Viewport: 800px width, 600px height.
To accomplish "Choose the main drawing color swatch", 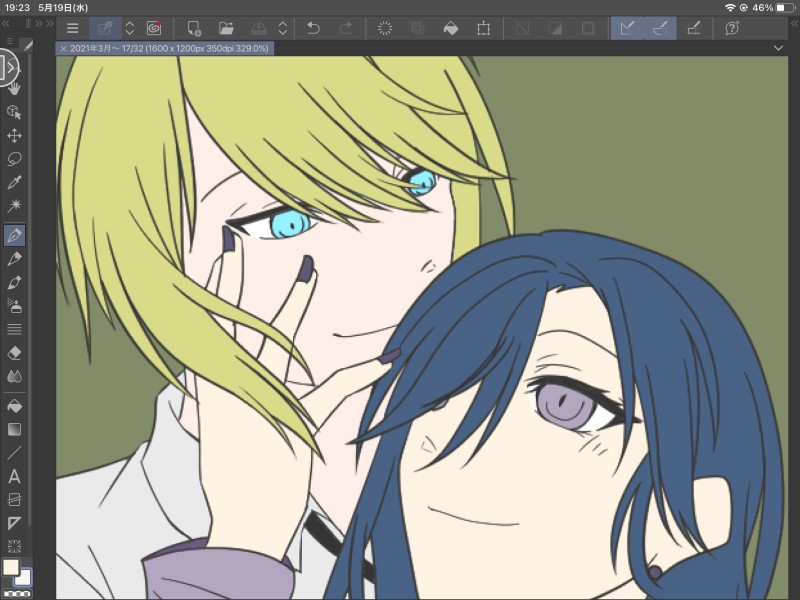I will pos(11,567).
